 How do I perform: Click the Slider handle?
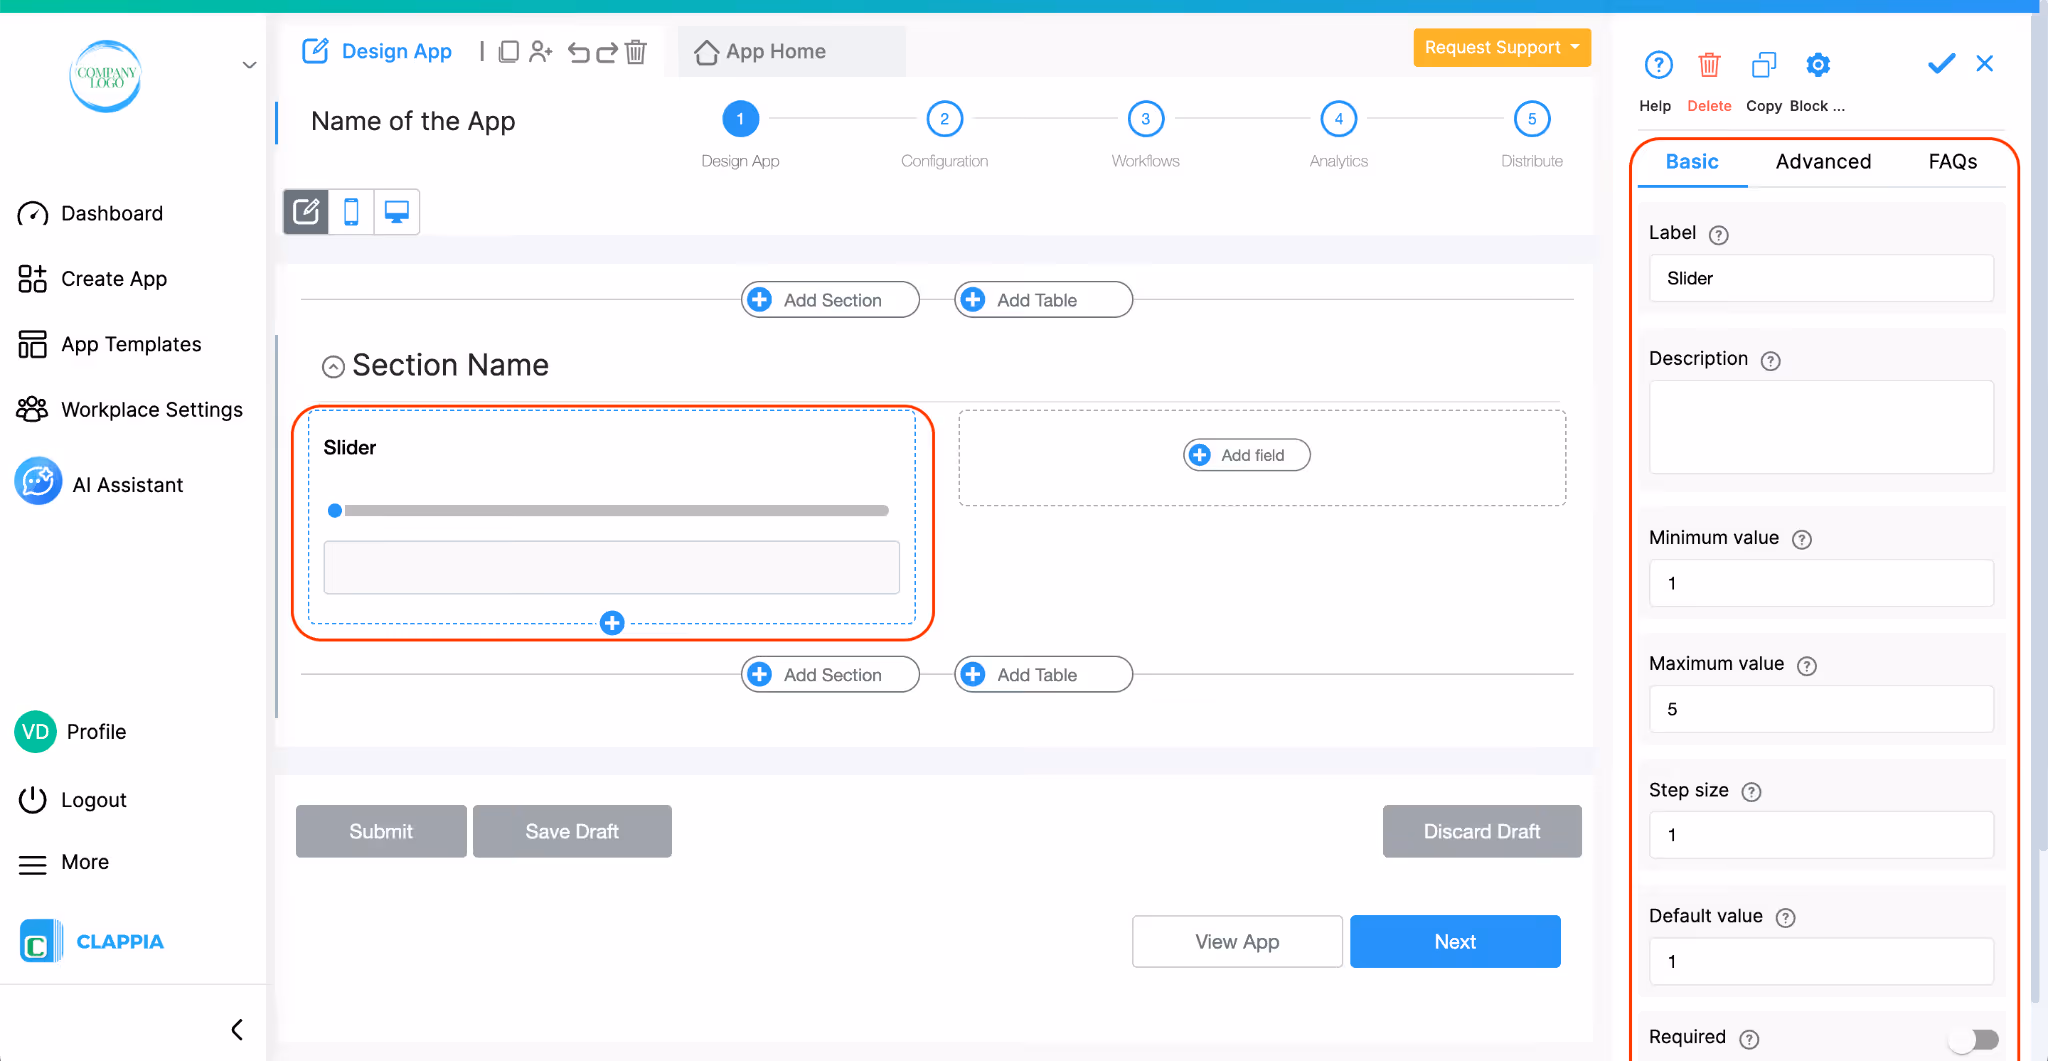click(335, 511)
